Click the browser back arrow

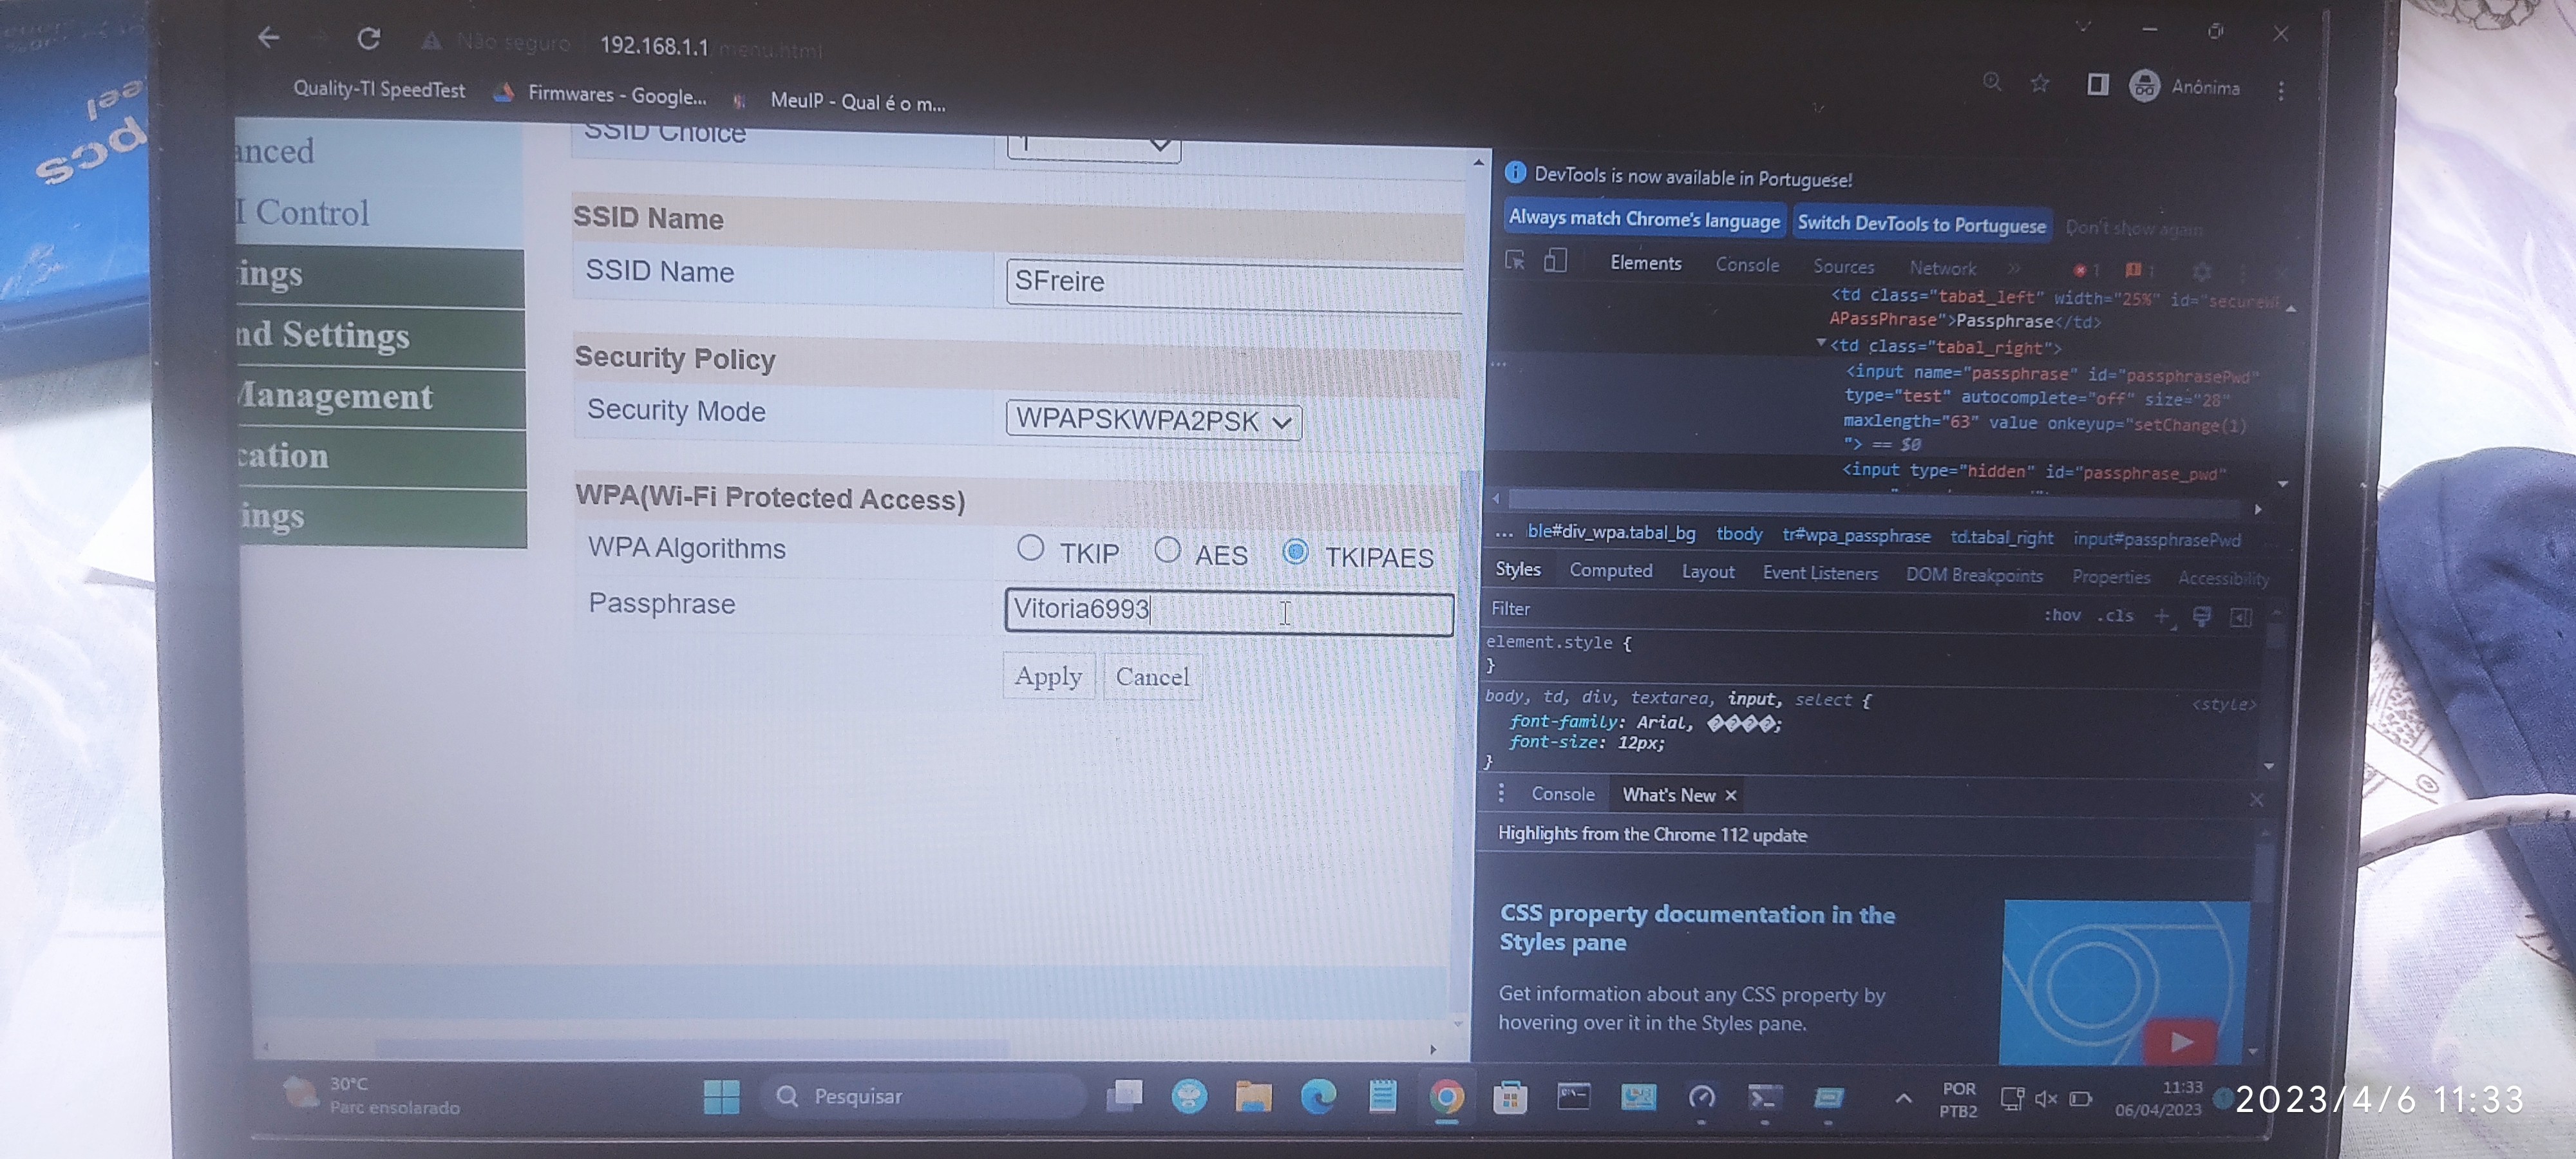click(x=268, y=38)
